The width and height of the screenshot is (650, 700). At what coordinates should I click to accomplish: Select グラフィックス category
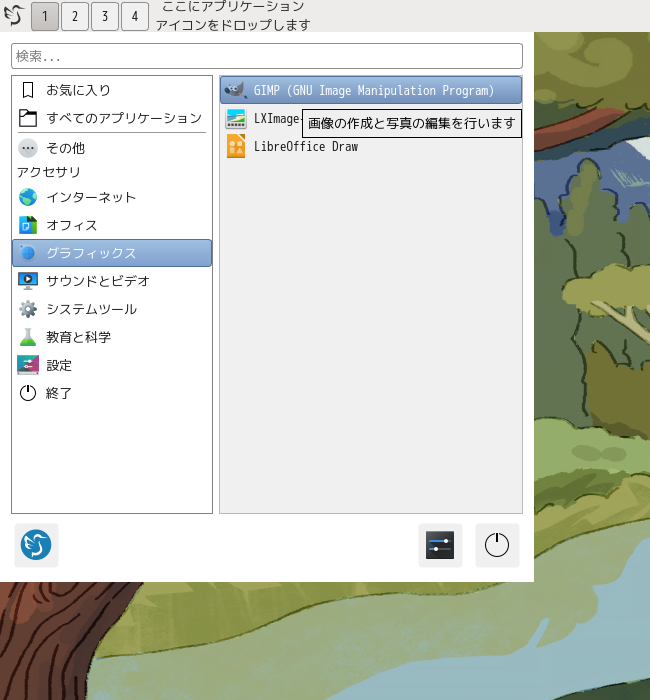pyautogui.click(x=112, y=253)
